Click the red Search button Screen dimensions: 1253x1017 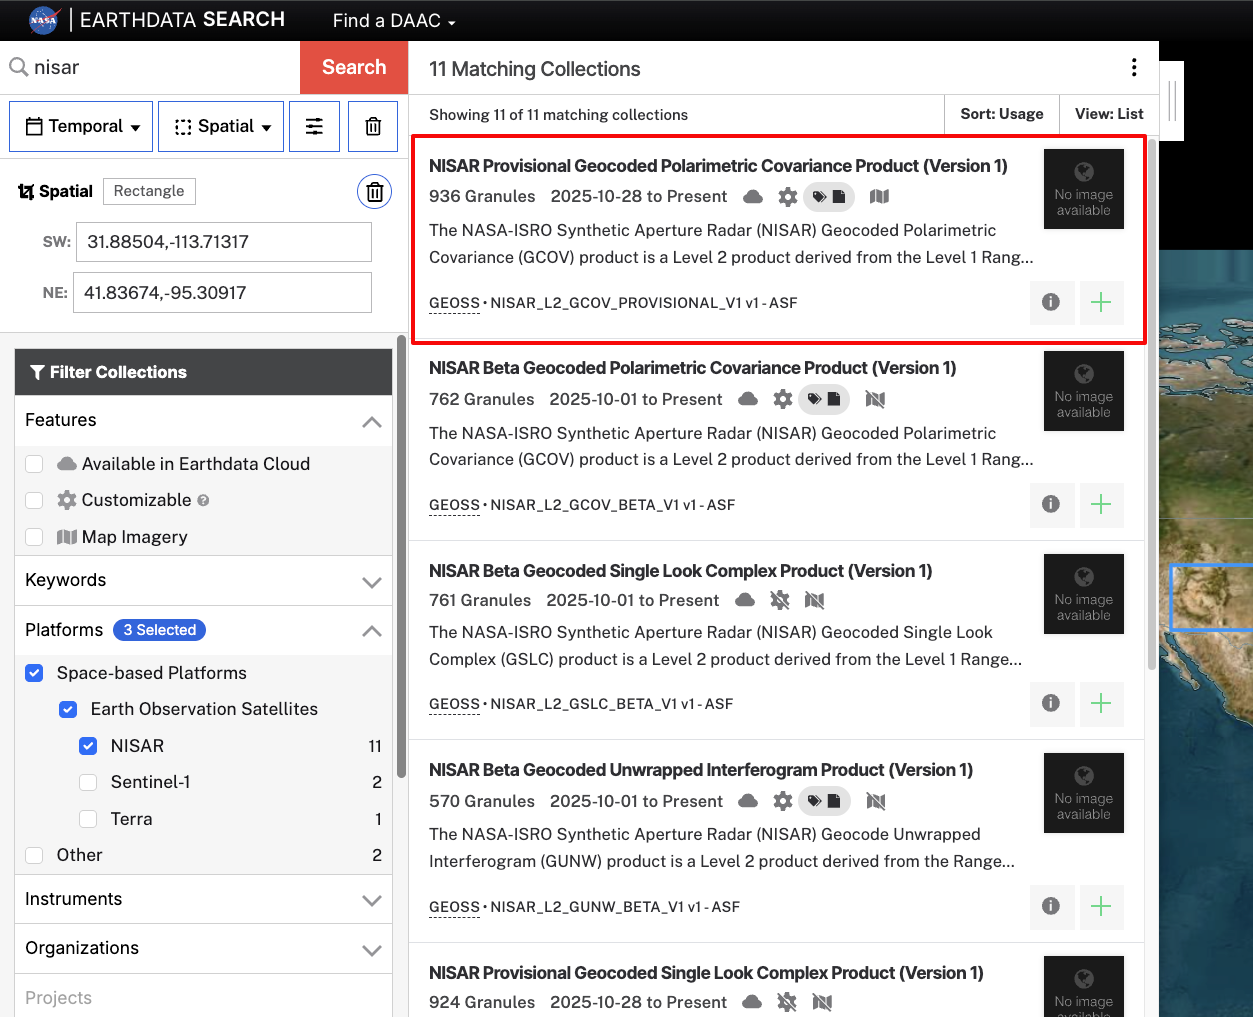pyautogui.click(x=354, y=67)
